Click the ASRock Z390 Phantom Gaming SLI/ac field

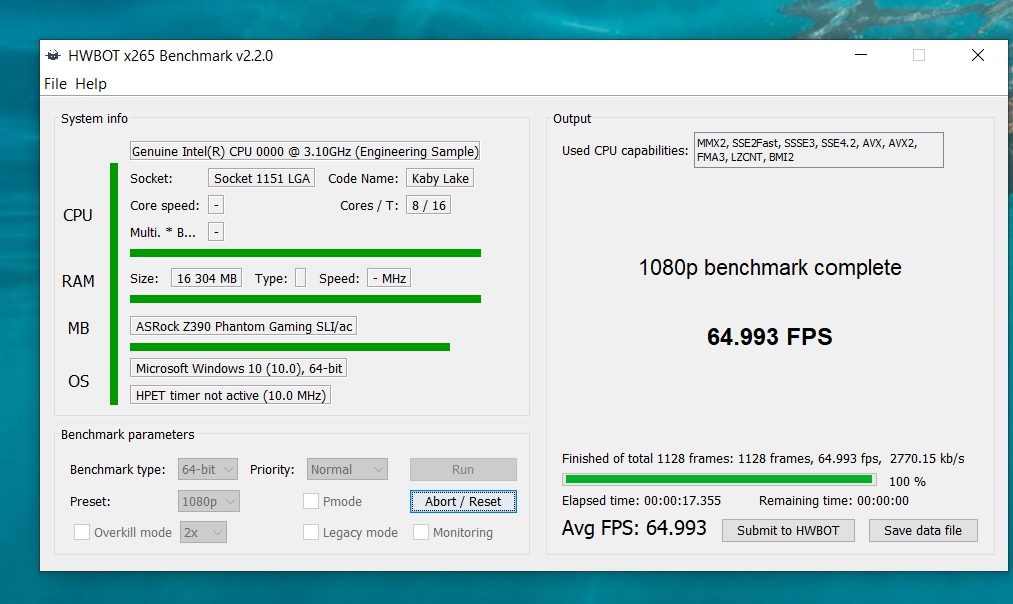(x=244, y=326)
